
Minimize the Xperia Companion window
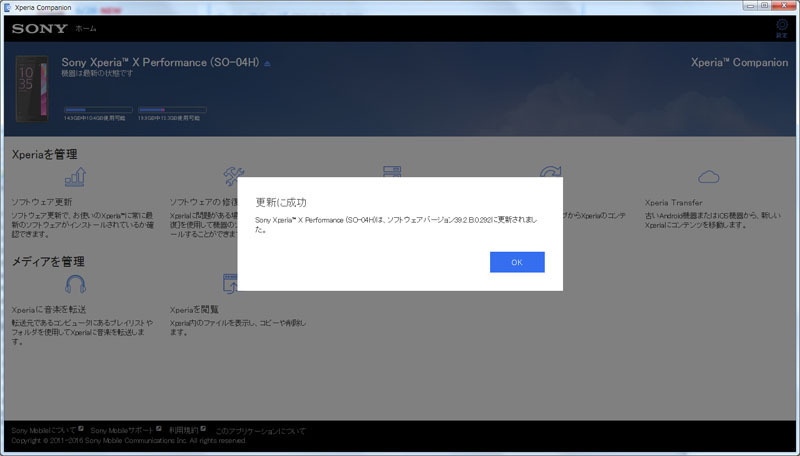pyautogui.click(x=750, y=6)
